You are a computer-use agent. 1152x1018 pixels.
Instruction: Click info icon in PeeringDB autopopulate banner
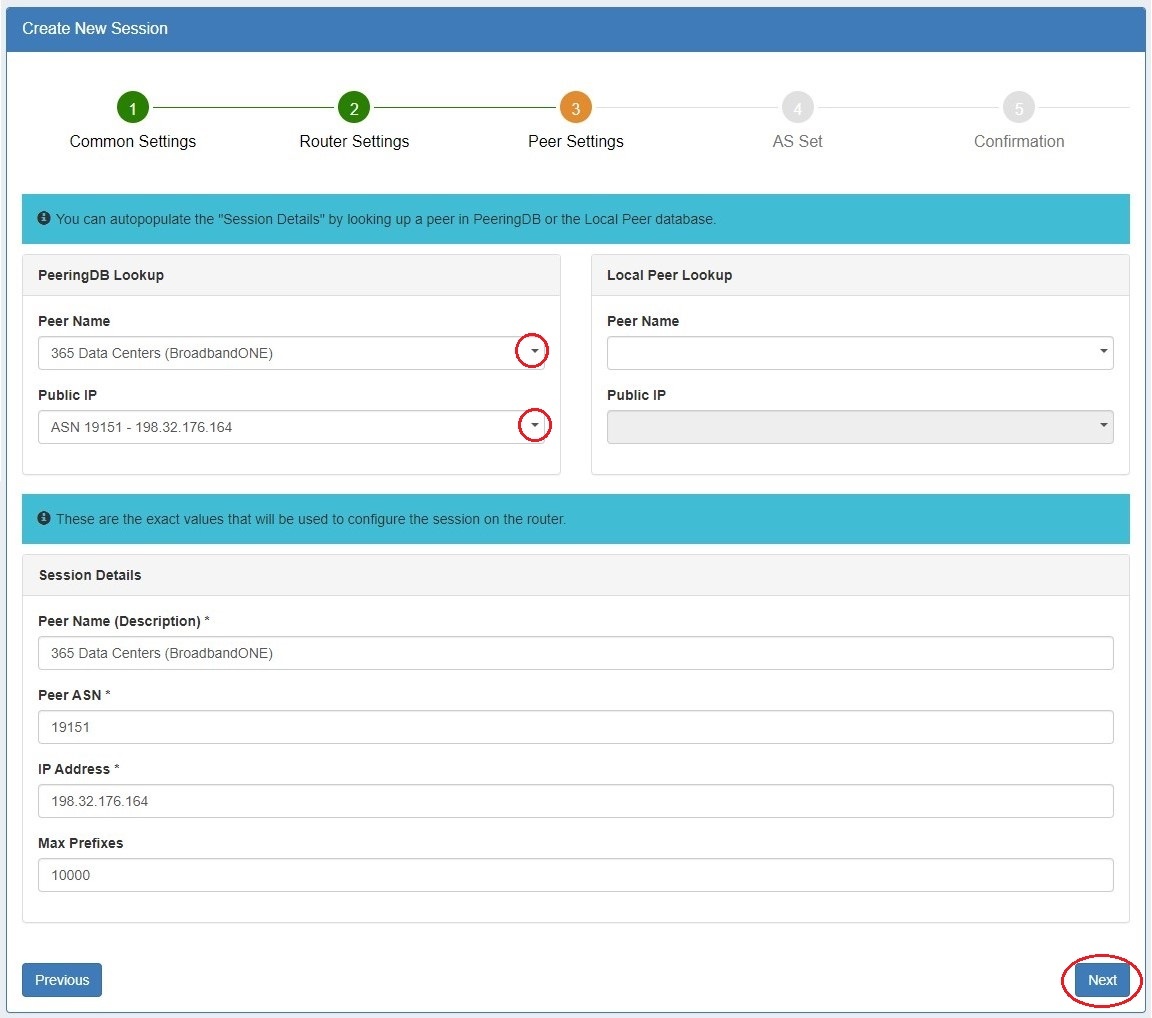44,218
